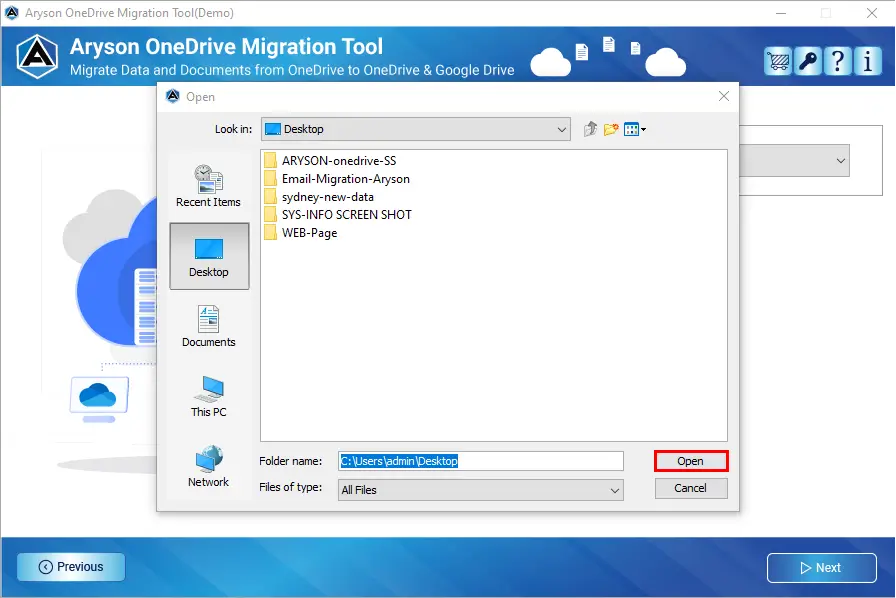This screenshot has height=598, width=896.
Task: Minimize the Aryson main window
Action: tap(781, 13)
